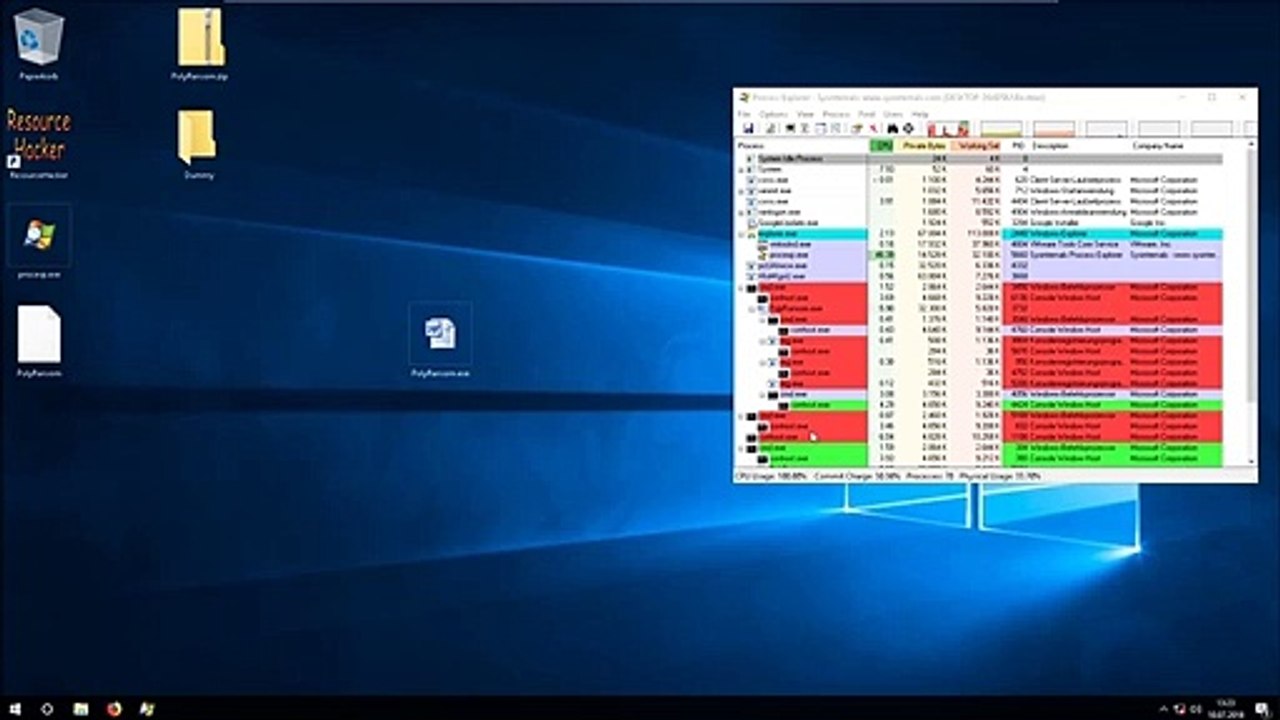This screenshot has width=1280, height=720.
Task: Click the Cortana search circle in taskbar
Action: click(47, 708)
